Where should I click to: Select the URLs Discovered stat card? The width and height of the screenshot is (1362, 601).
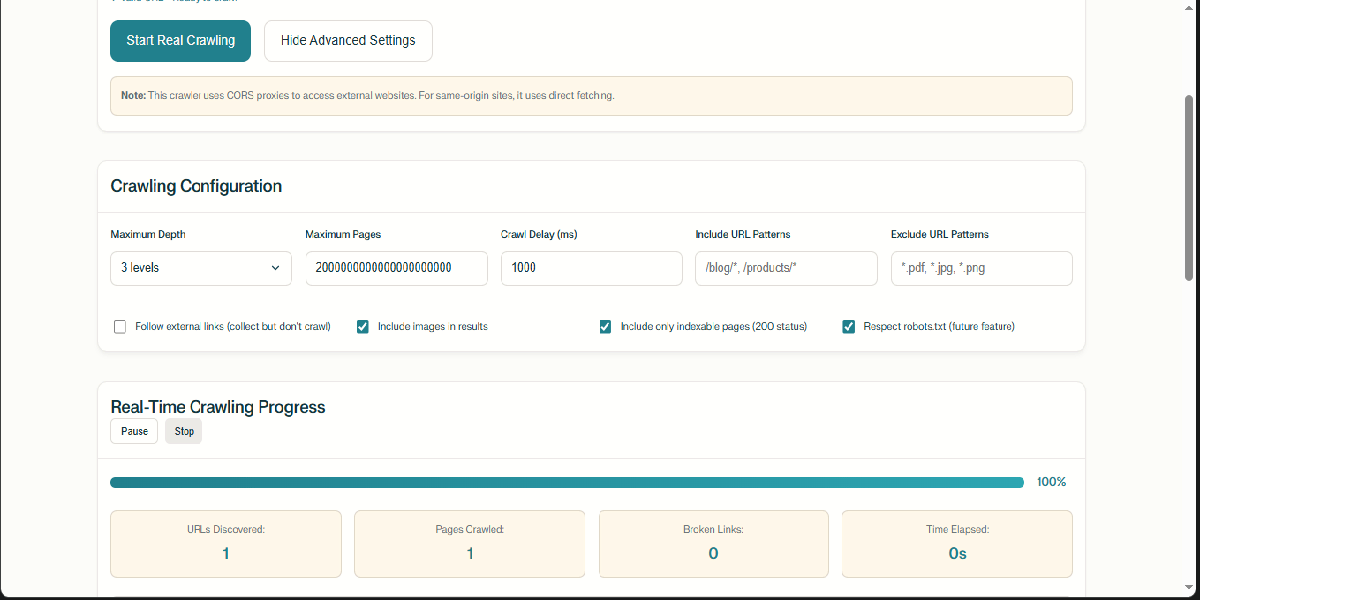(226, 543)
